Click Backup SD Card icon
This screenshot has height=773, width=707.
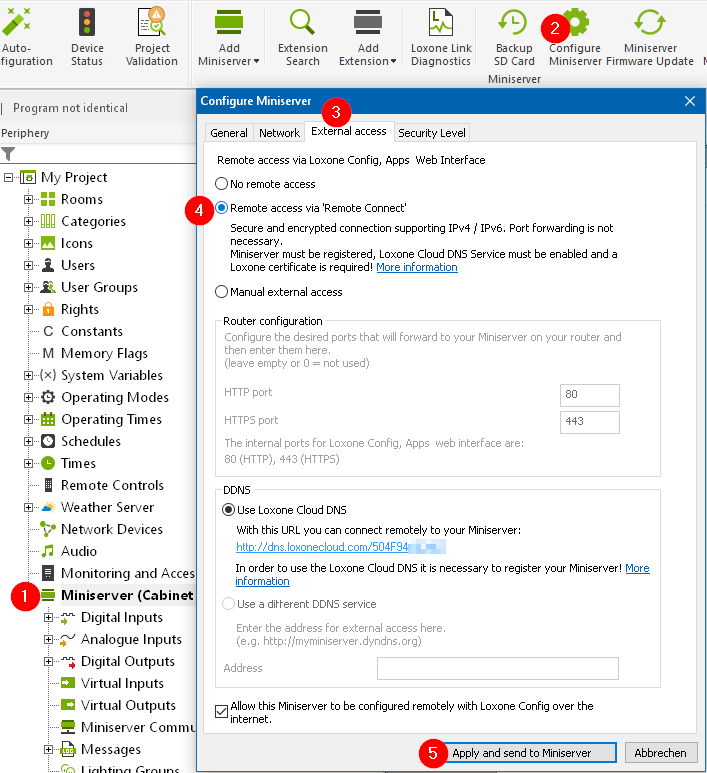(514, 24)
